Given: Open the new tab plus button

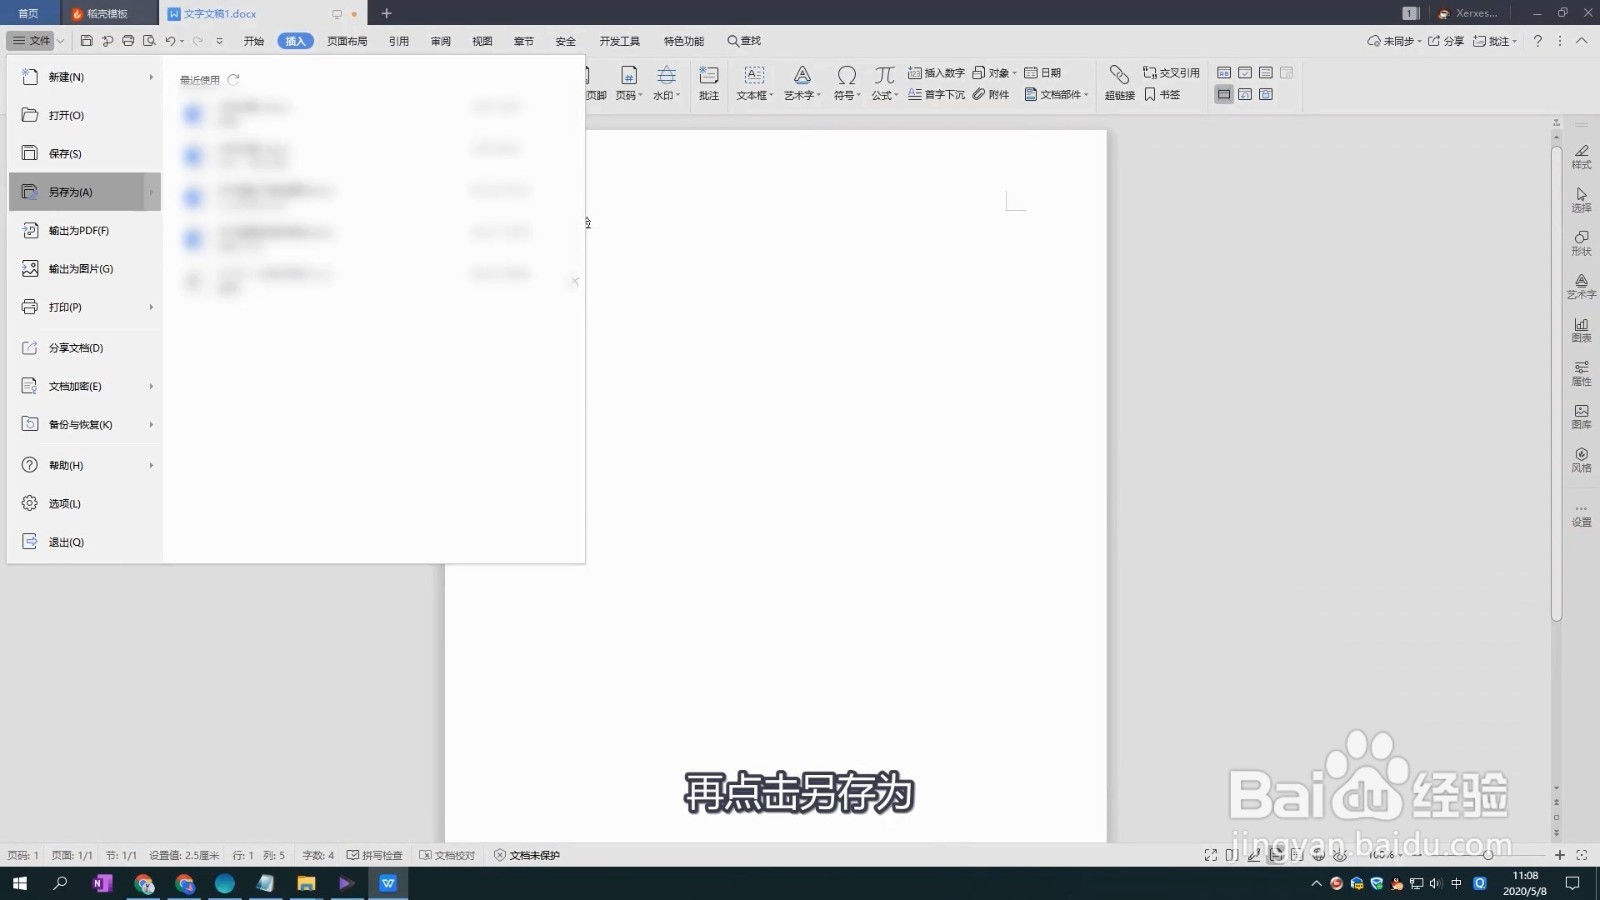Looking at the screenshot, I should coord(386,13).
